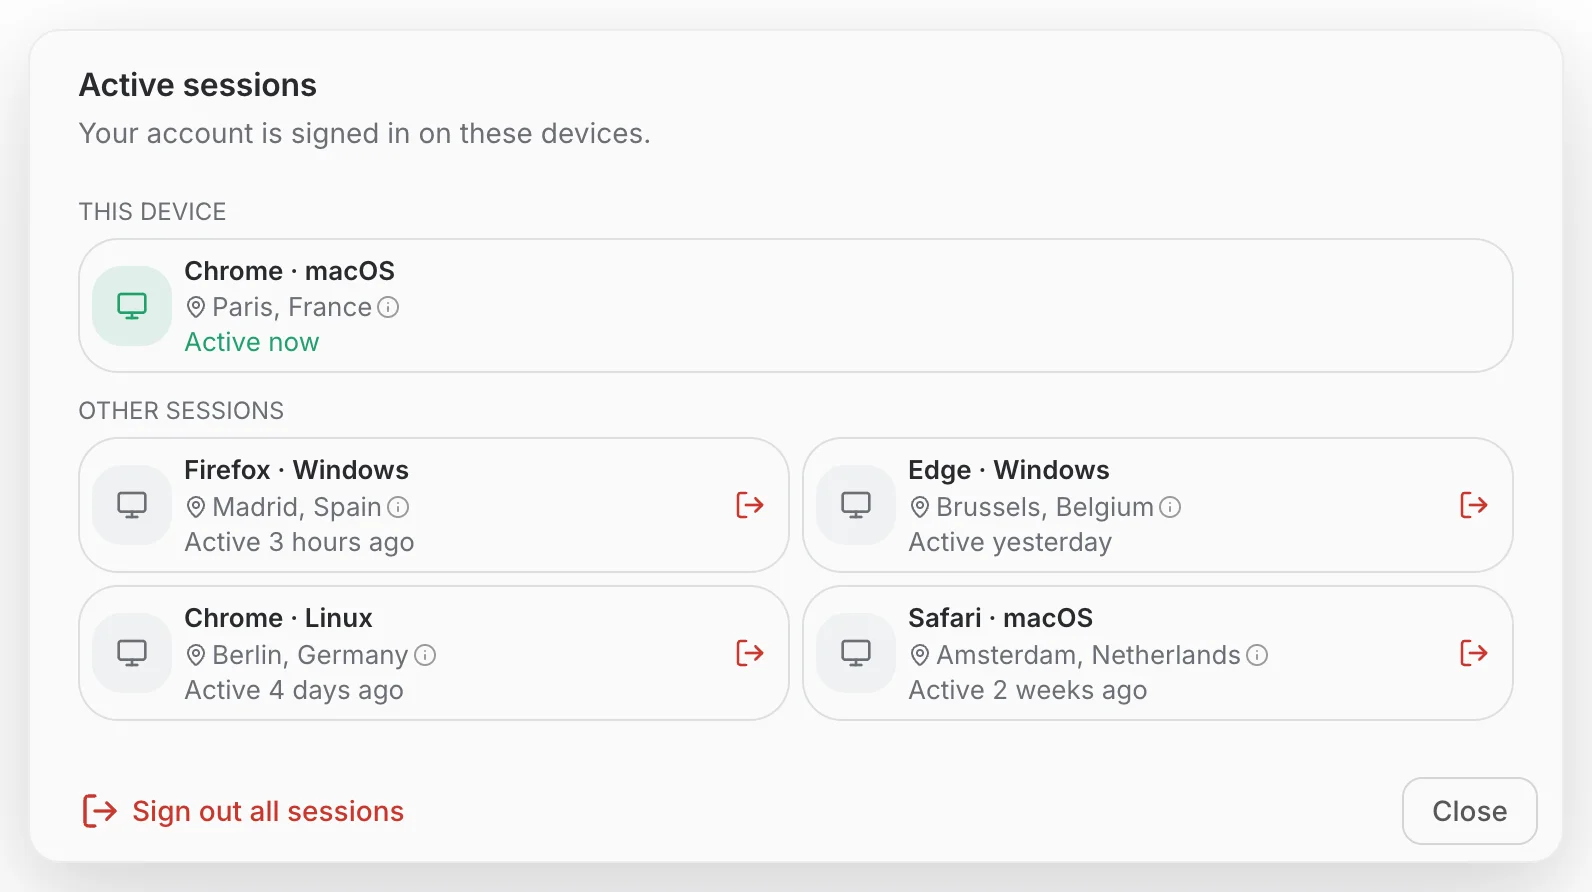
Task: Click the monitor icon for Chrome Linux
Action: [x=132, y=653]
